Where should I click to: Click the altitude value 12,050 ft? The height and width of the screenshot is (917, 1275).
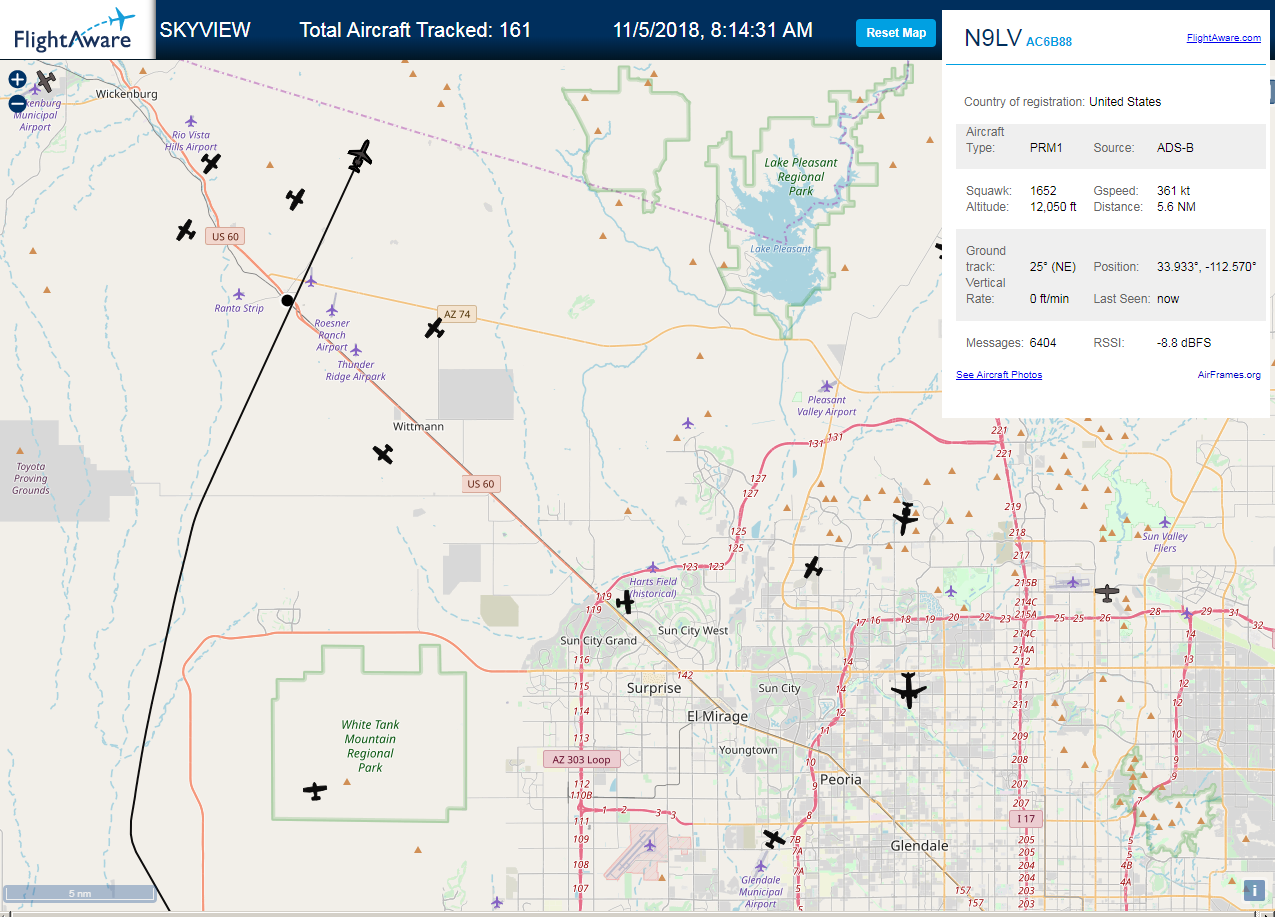tap(1053, 207)
